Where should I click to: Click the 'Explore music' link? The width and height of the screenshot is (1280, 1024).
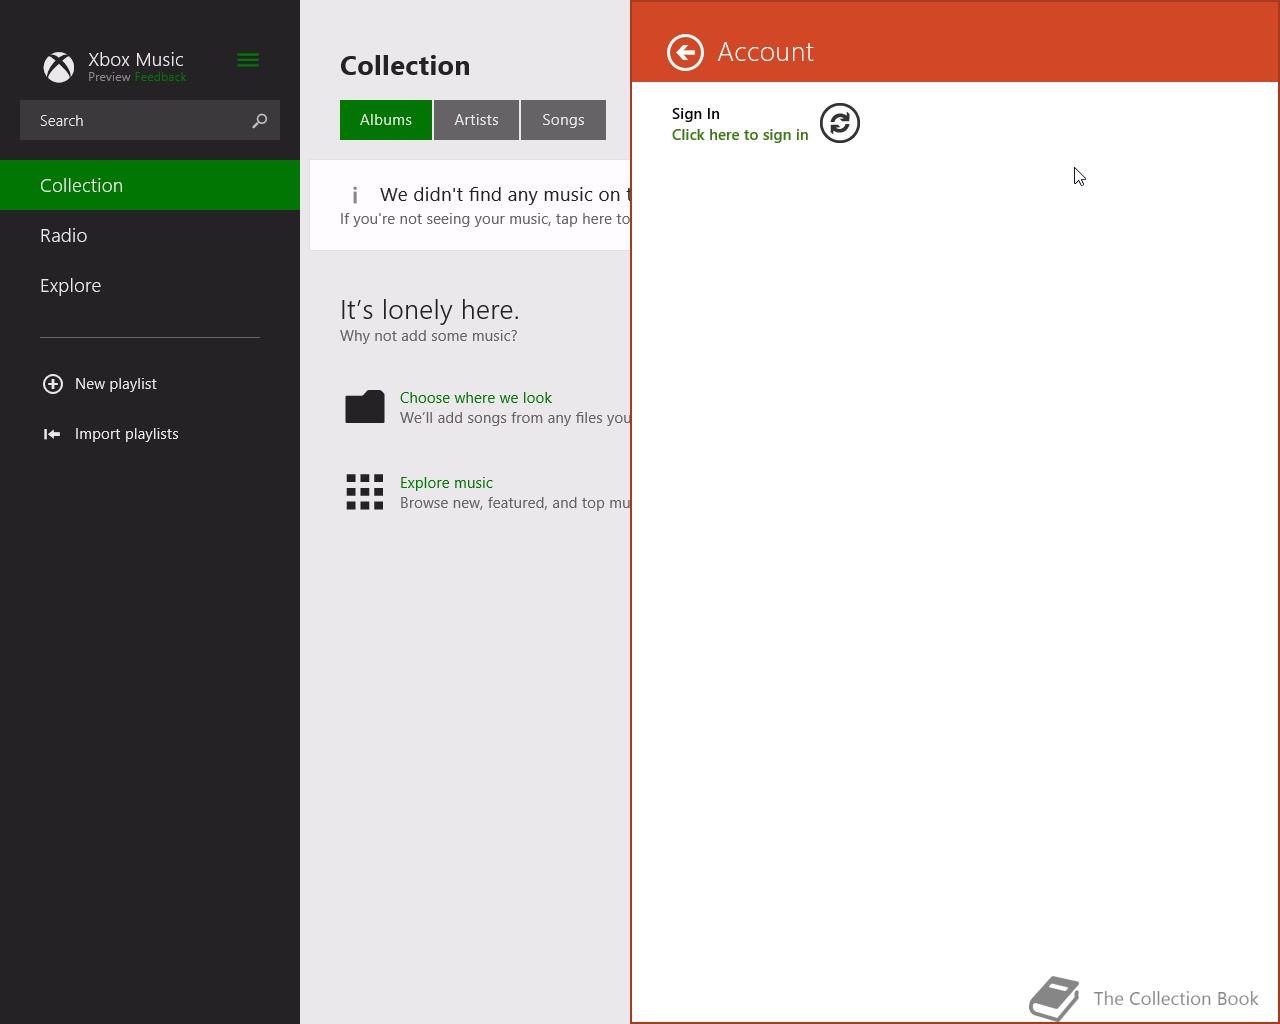pyautogui.click(x=446, y=483)
